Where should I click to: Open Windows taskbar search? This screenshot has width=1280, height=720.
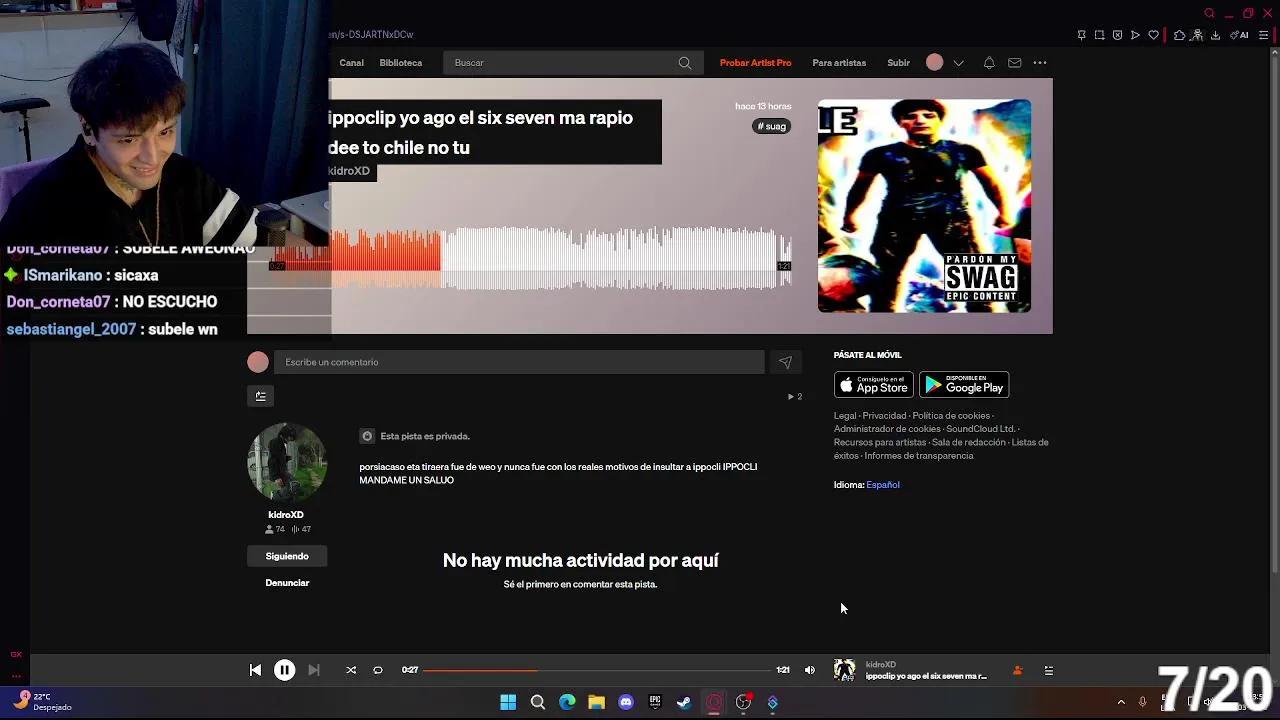(x=537, y=702)
